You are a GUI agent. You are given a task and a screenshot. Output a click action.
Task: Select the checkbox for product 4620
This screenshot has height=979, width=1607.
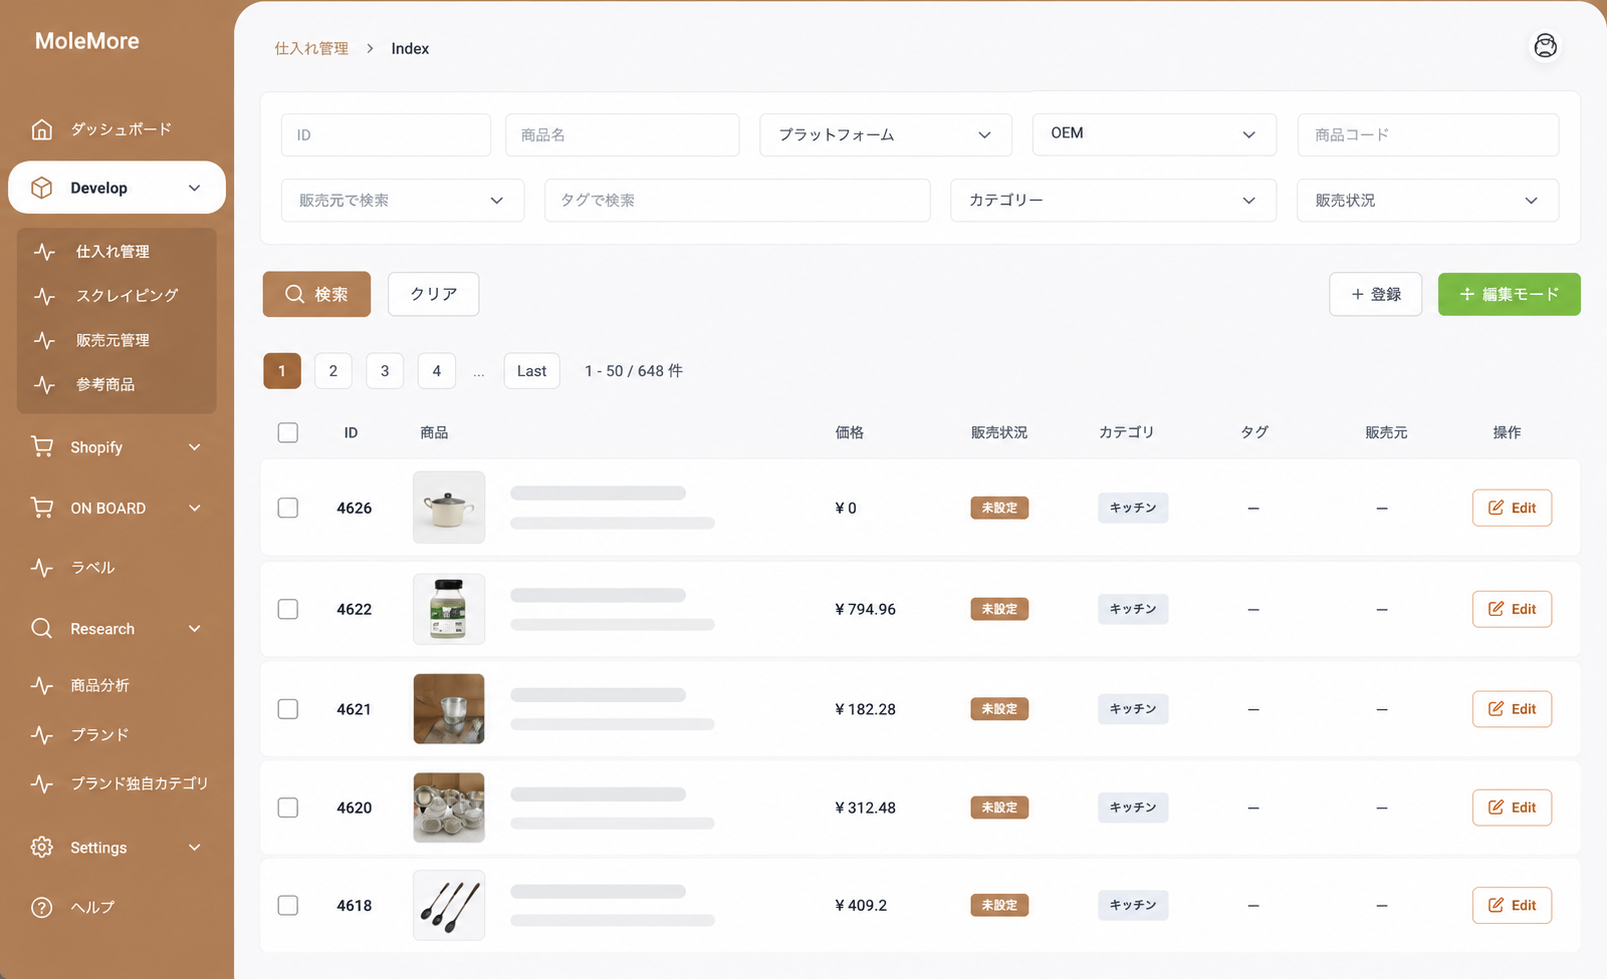coord(288,807)
